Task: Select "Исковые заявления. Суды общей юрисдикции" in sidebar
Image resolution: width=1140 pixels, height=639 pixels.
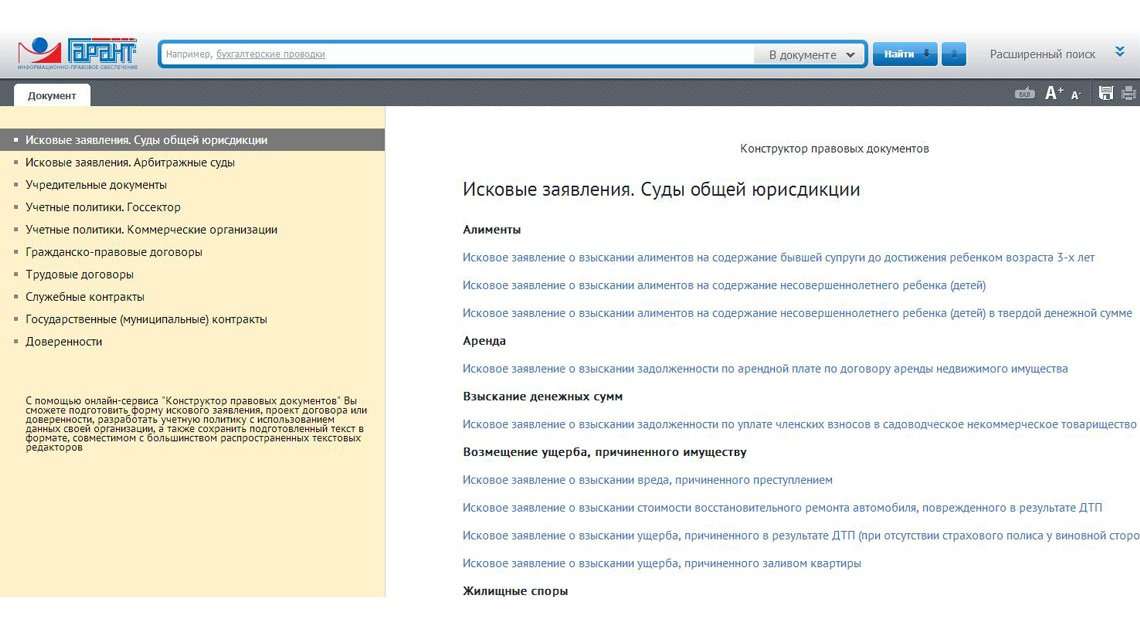Action: point(192,140)
